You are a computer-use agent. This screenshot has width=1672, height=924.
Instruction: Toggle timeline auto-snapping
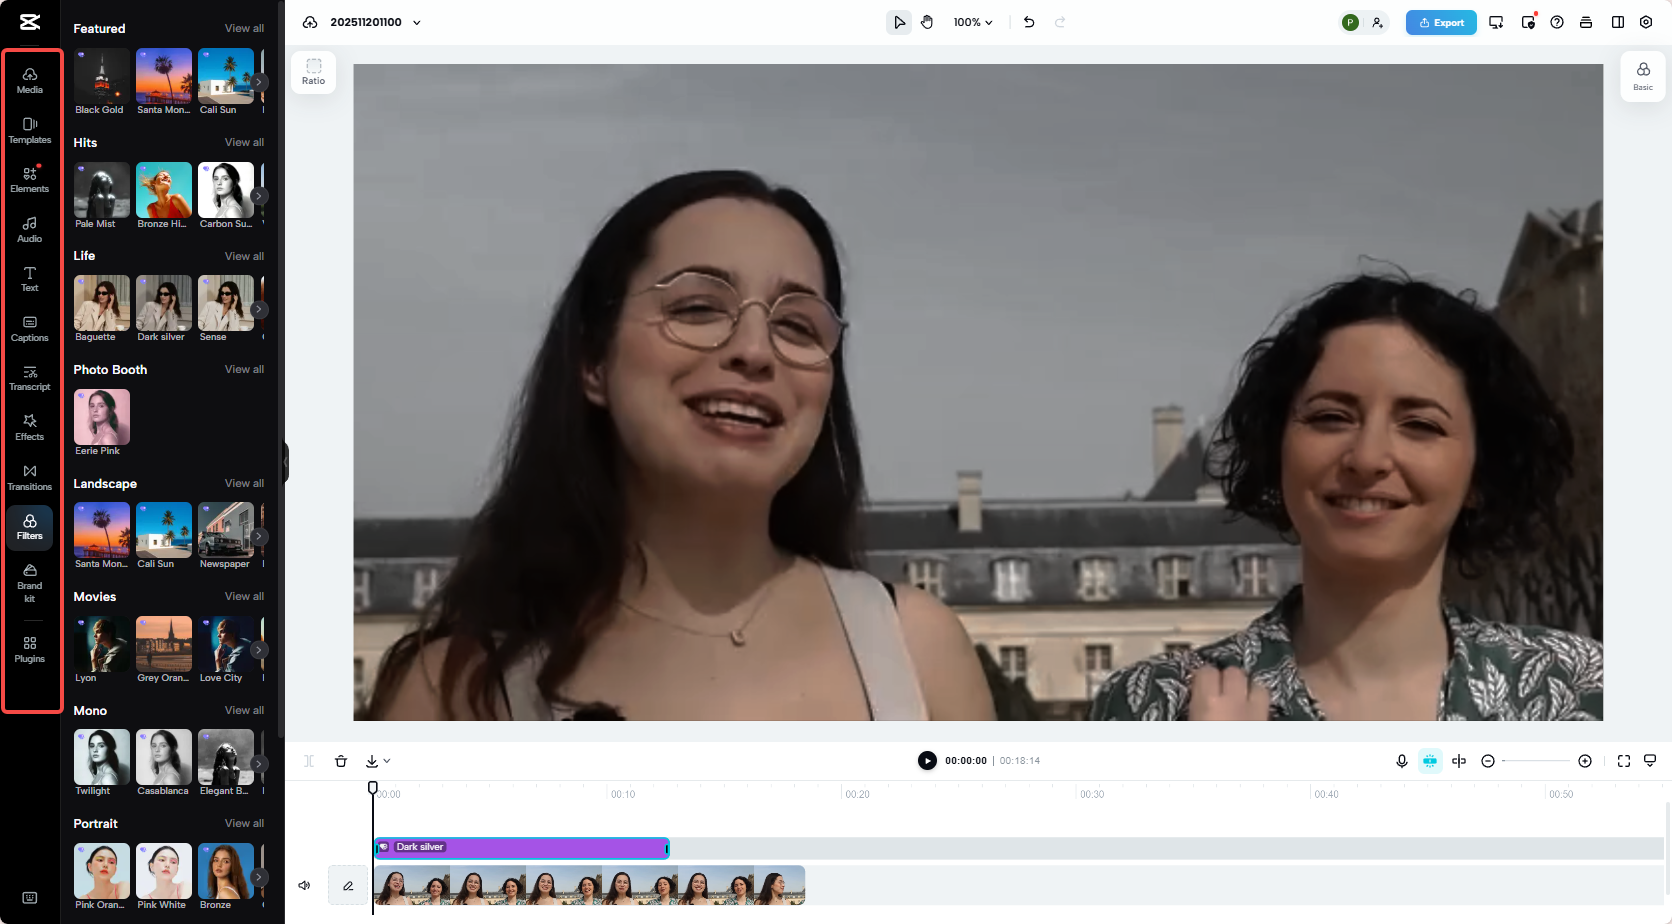(1430, 760)
